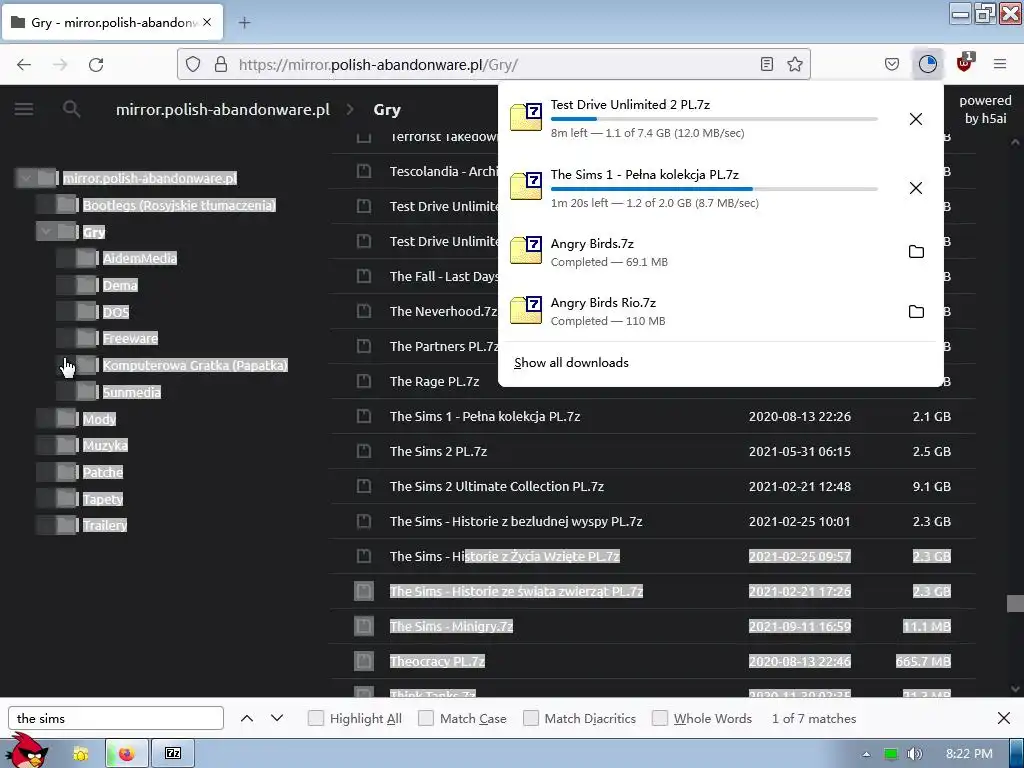
Task: Tick the checkbox beside The Sims 2 PL.7z
Action: point(364,451)
